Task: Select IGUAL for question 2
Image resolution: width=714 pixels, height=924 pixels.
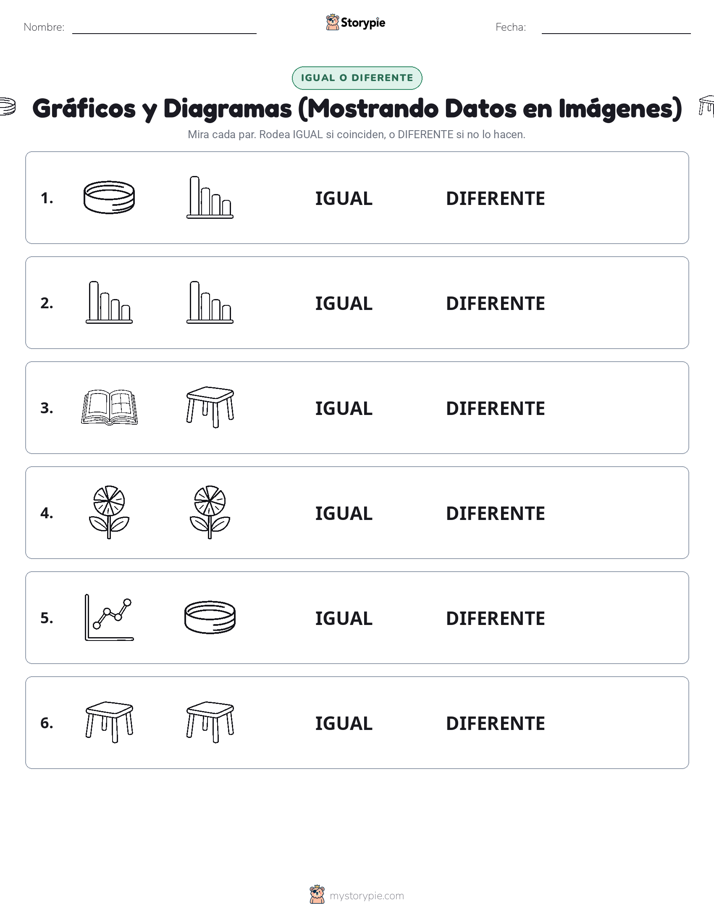Action: point(343,303)
